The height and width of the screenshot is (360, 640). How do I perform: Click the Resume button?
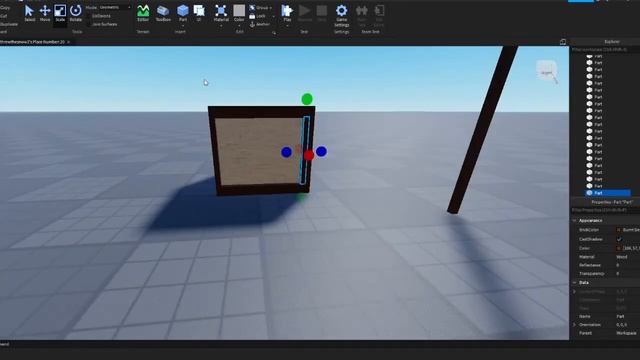tap(304, 13)
